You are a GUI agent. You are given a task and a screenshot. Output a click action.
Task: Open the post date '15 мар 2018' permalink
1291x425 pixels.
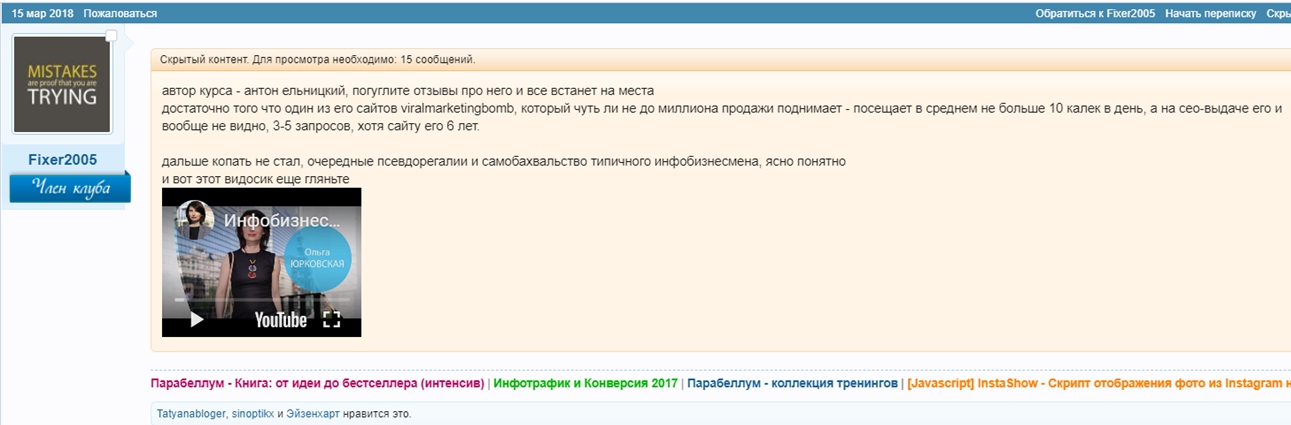(x=42, y=13)
